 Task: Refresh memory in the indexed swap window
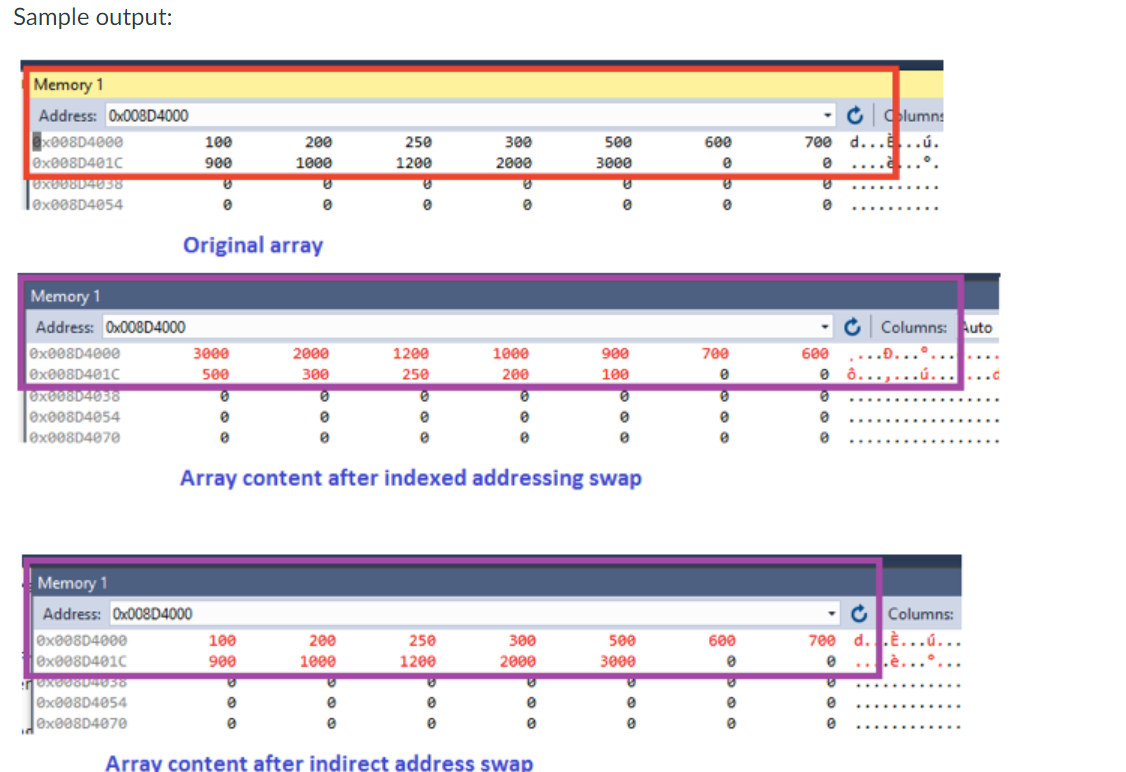click(x=852, y=327)
